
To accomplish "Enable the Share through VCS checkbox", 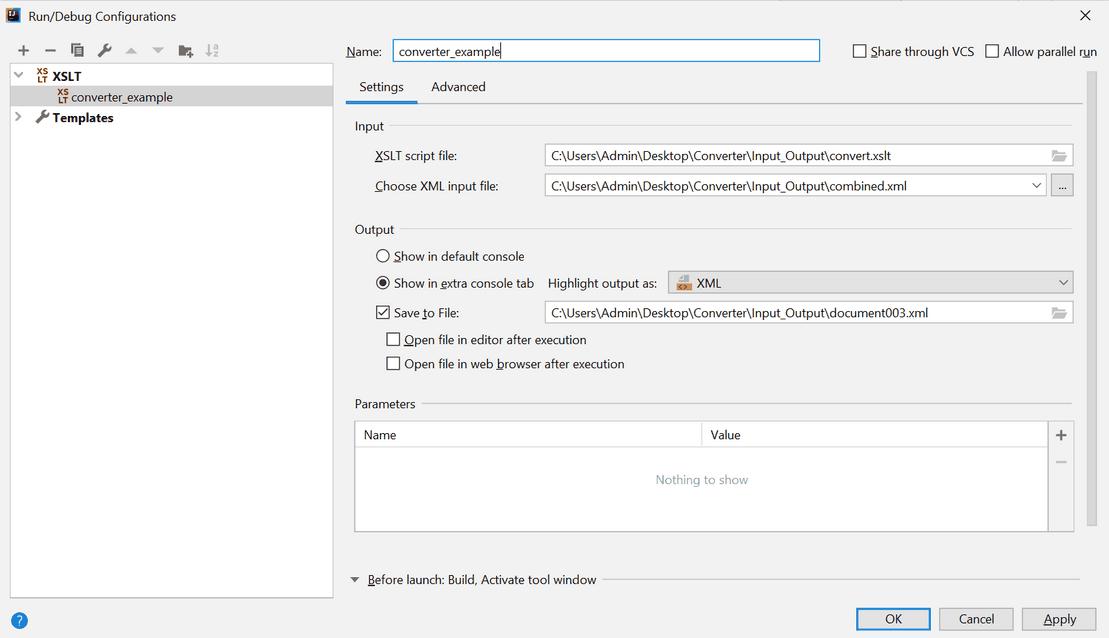I will pyautogui.click(x=860, y=52).
